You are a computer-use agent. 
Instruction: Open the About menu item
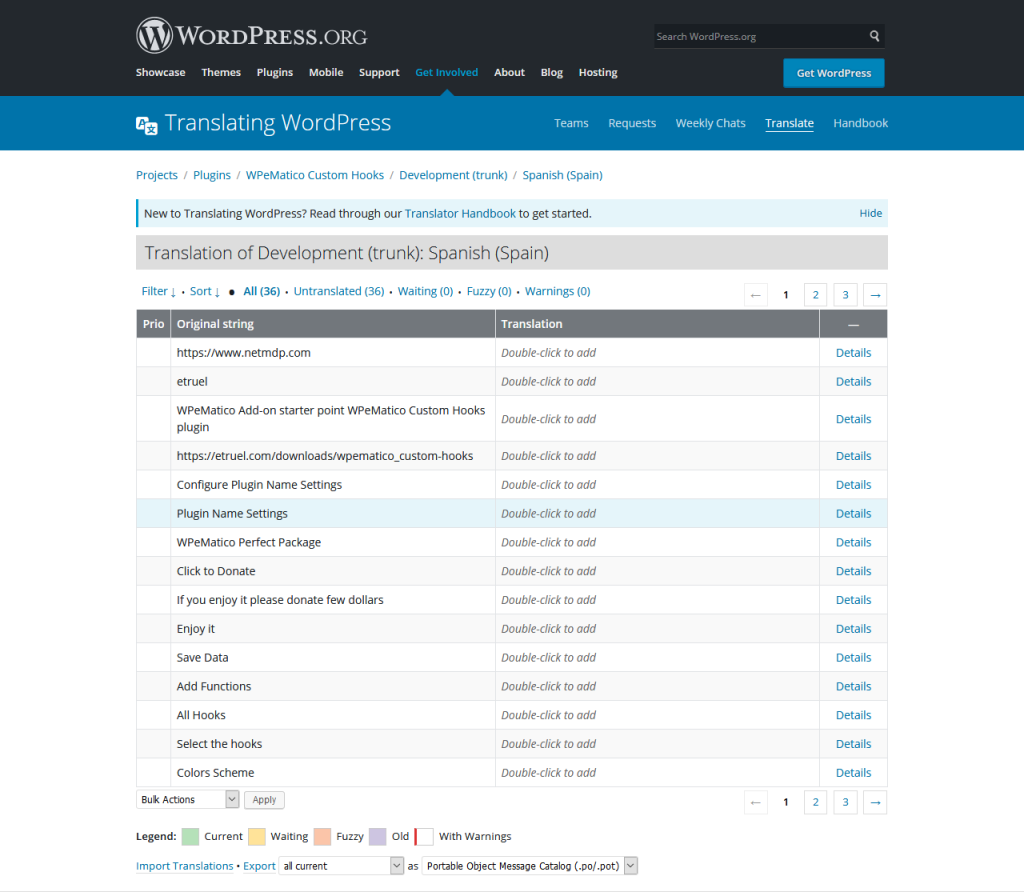[509, 72]
